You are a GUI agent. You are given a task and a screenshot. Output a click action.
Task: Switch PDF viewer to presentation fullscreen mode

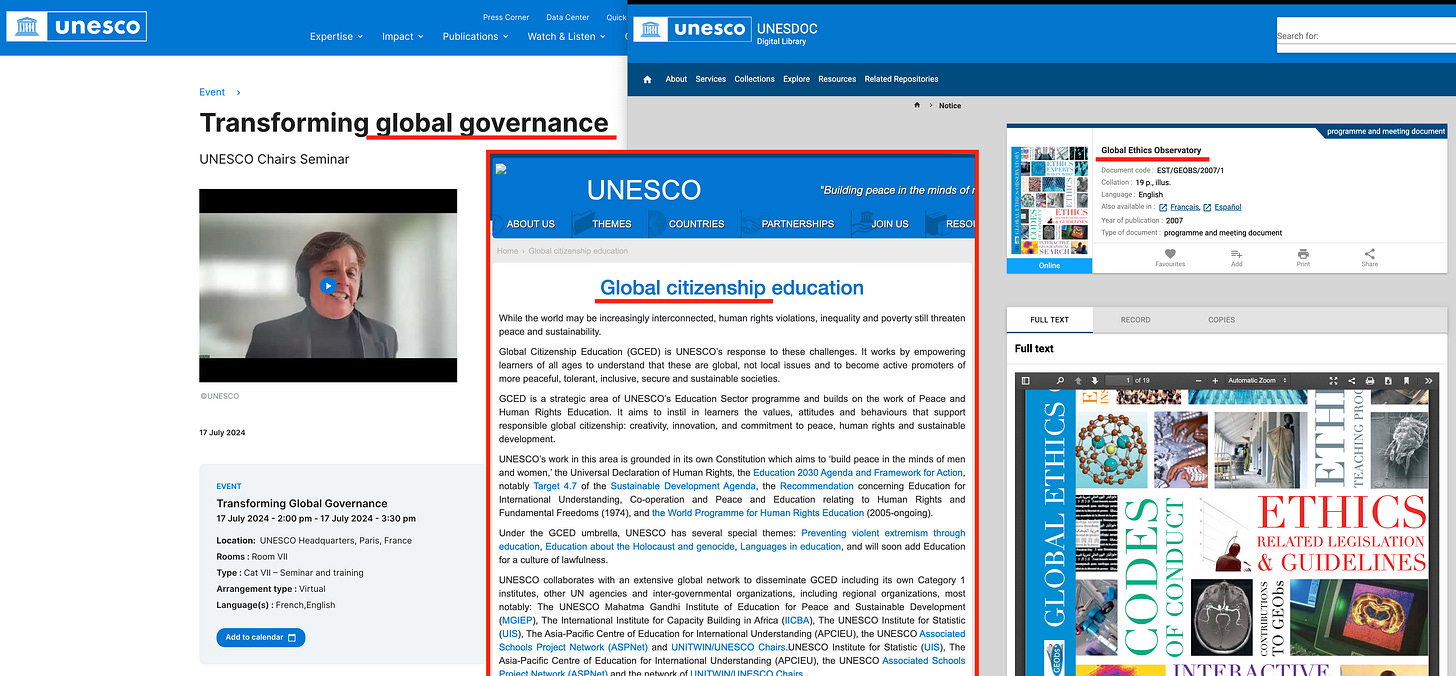tap(1333, 381)
